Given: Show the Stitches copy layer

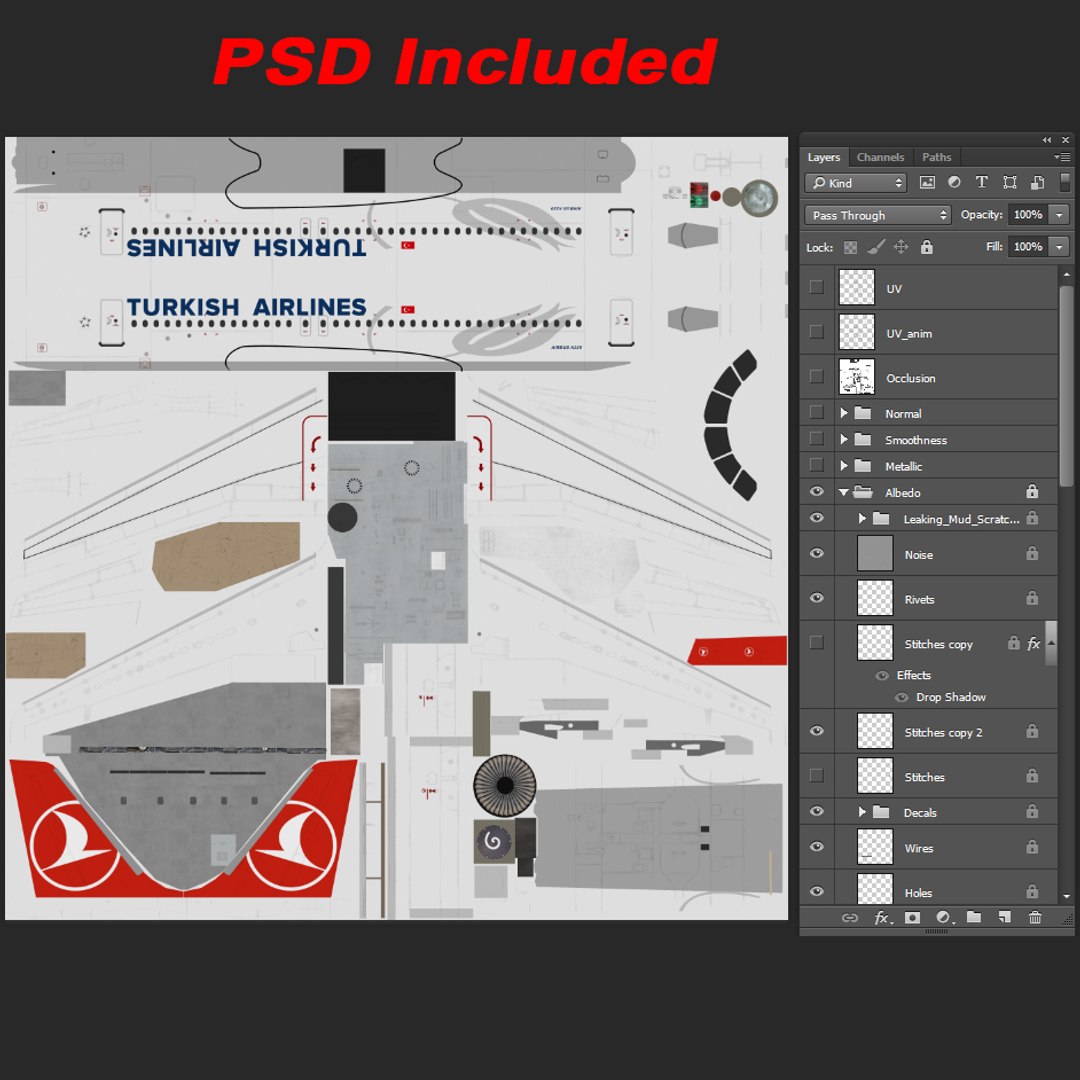Looking at the screenshot, I should pos(816,643).
